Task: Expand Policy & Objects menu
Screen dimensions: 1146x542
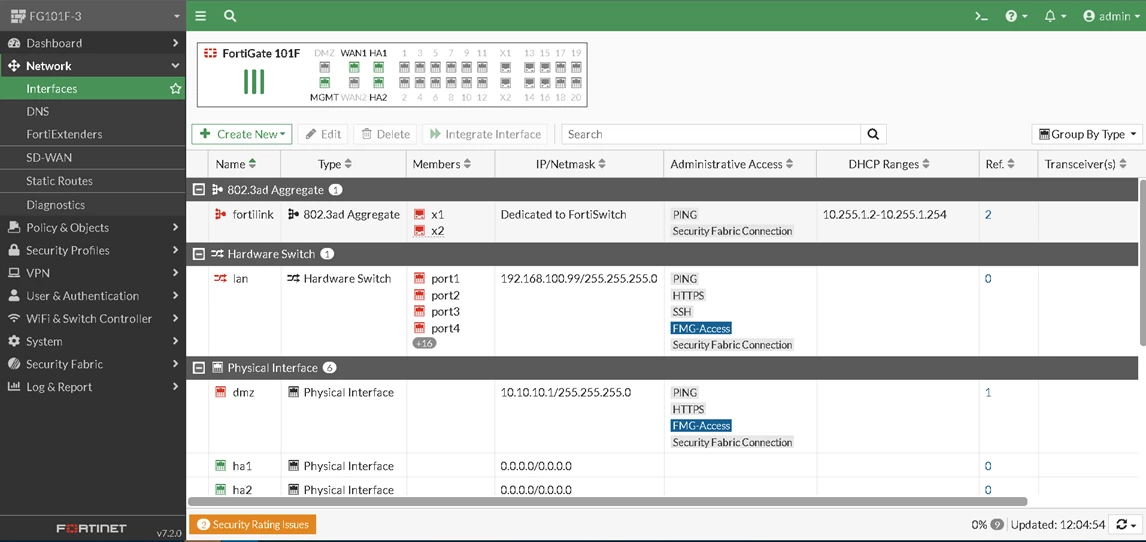Action: 93,227
